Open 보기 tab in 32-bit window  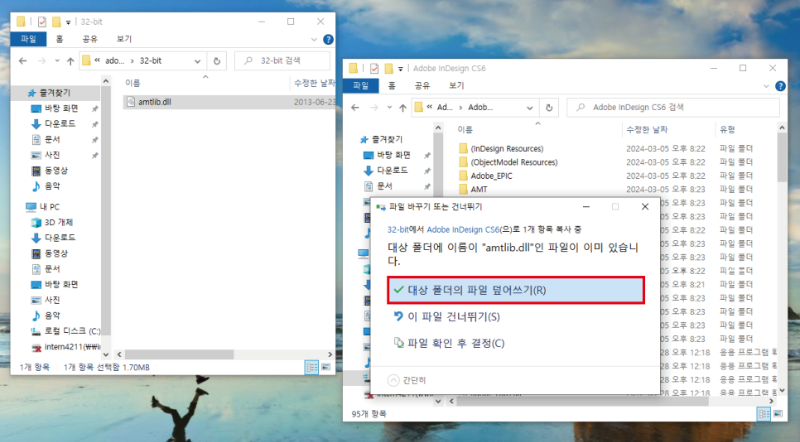(124, 39)
